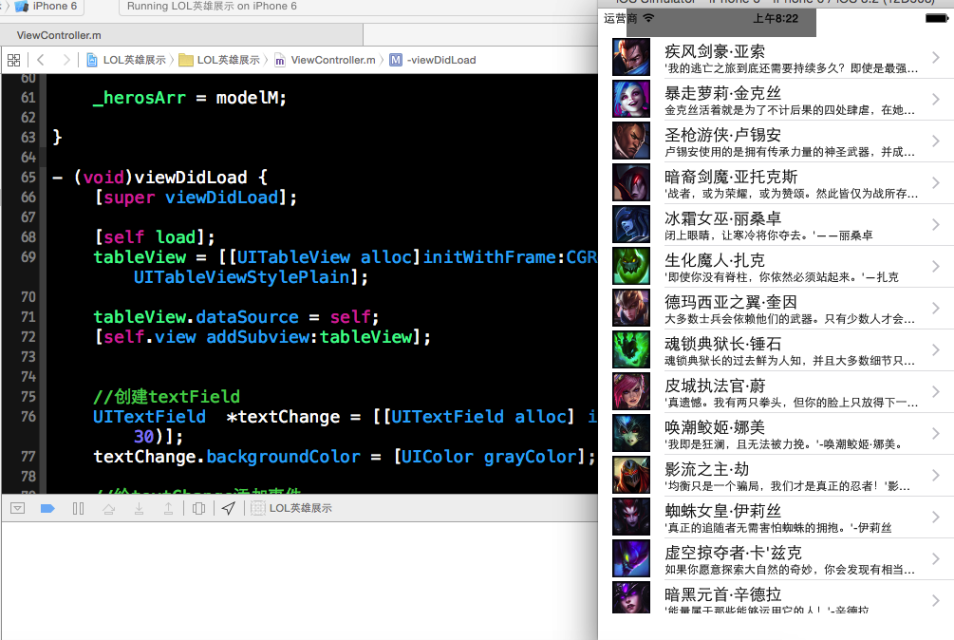The width and height of the screenshot is (954, 640).
Task: Select the 圣枪游侠·卢锡安 row
Action: click(x=776, y=141)
